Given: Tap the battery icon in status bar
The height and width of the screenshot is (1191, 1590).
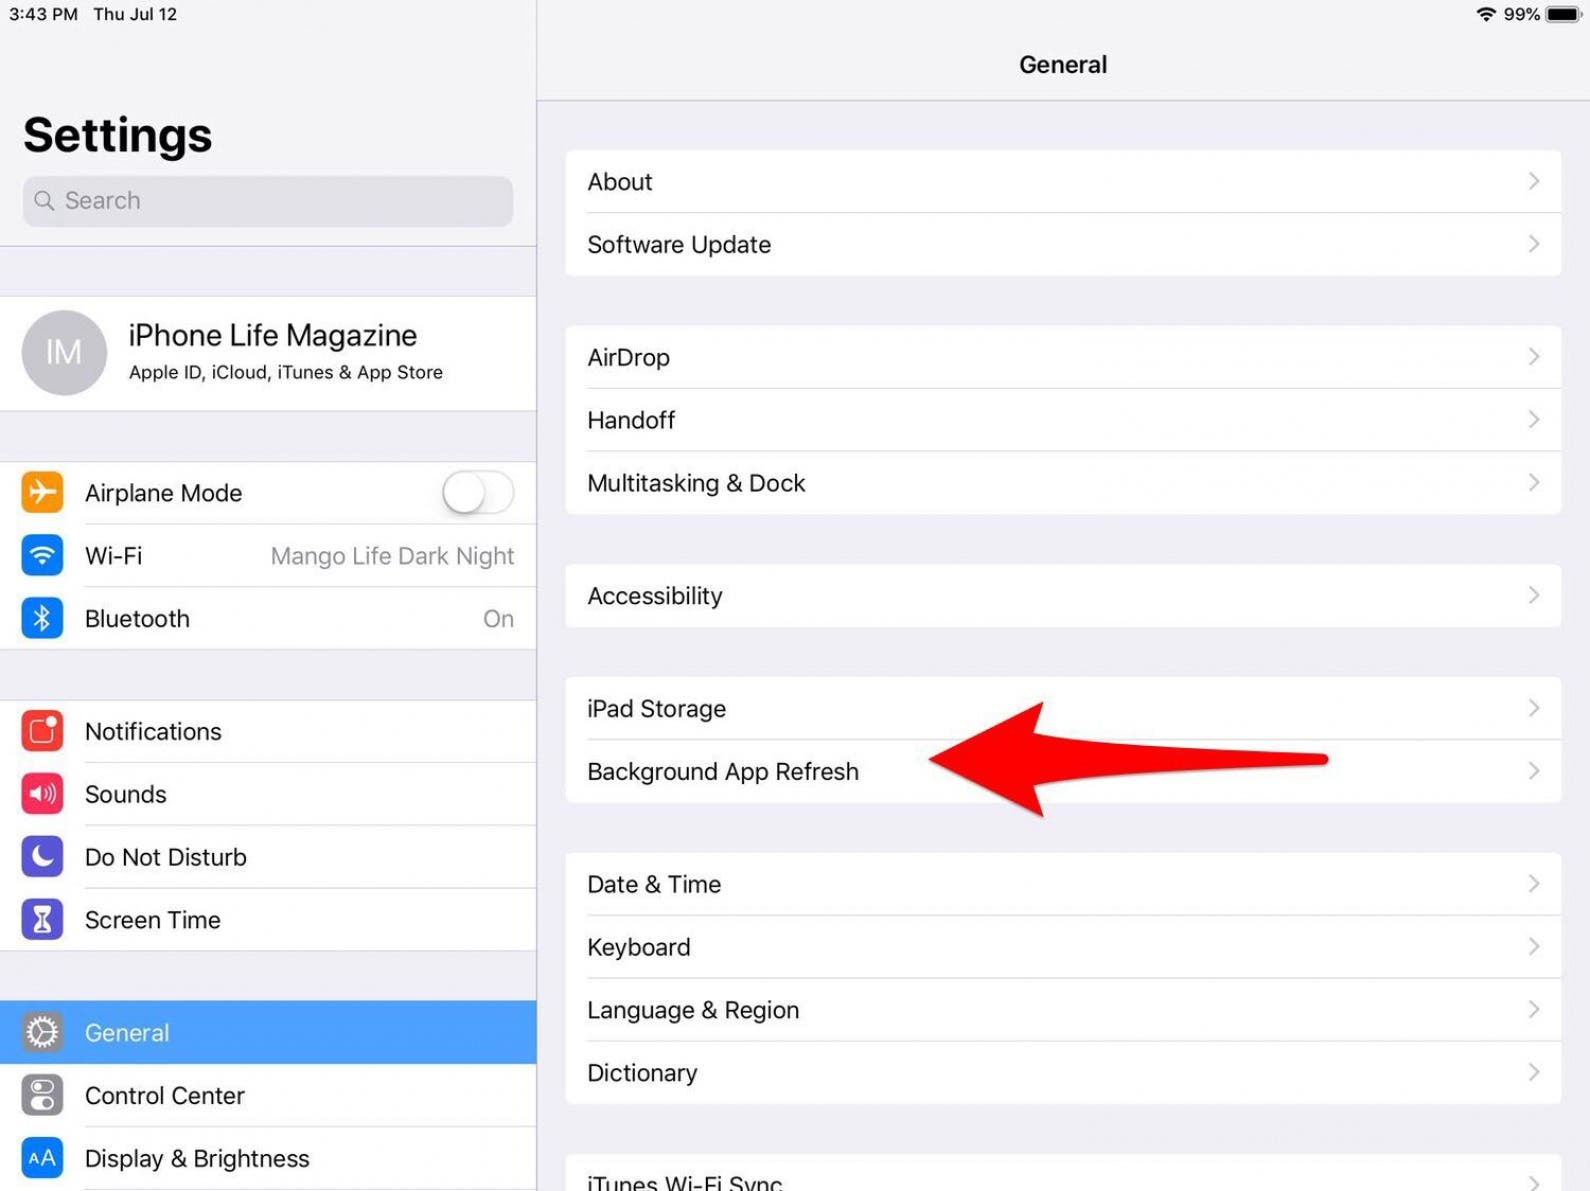Looking at the screenshot, I should pyautogui.click(x=1564, y=14).
